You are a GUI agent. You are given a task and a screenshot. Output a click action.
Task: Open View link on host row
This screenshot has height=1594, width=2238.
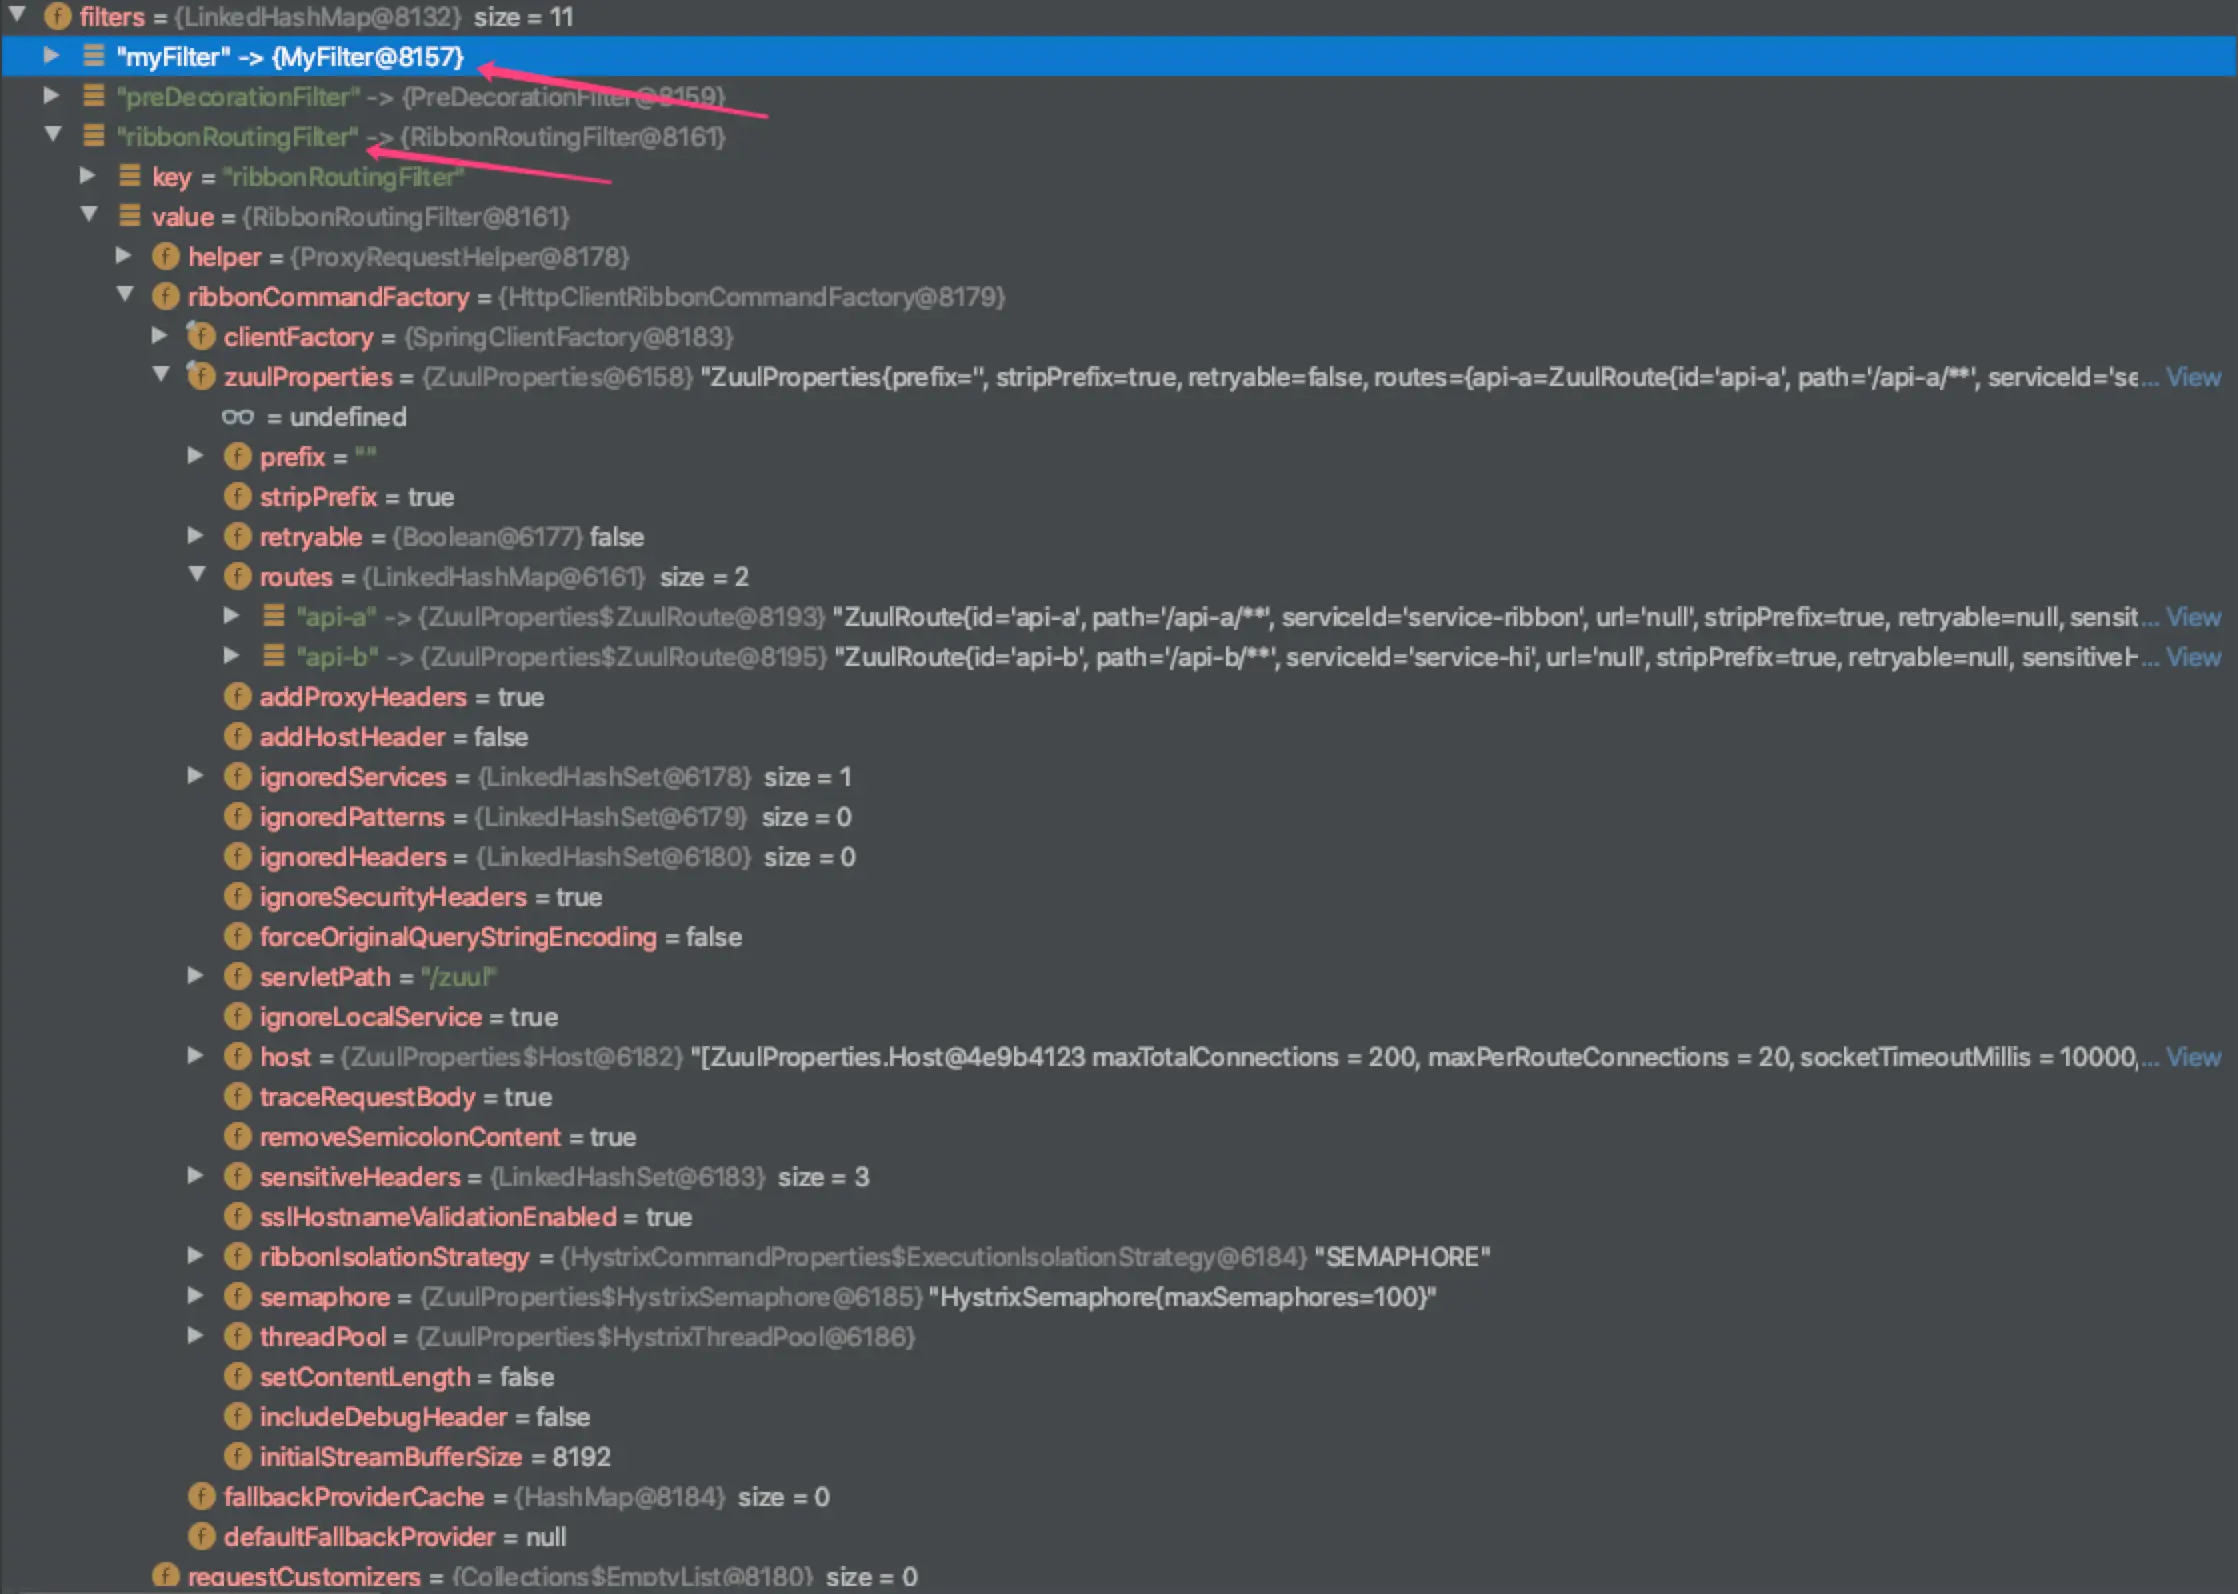pyautogui.click(x=2193, y=1057)
